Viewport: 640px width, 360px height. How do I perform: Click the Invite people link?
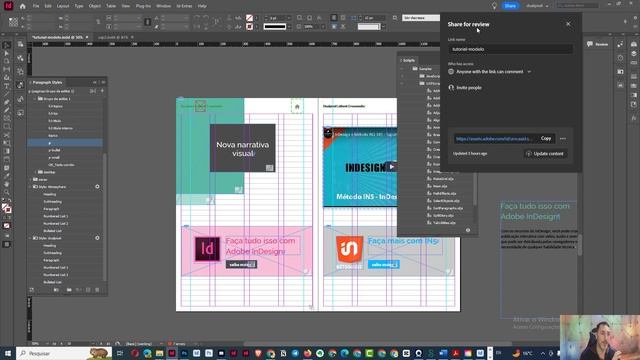469,88
